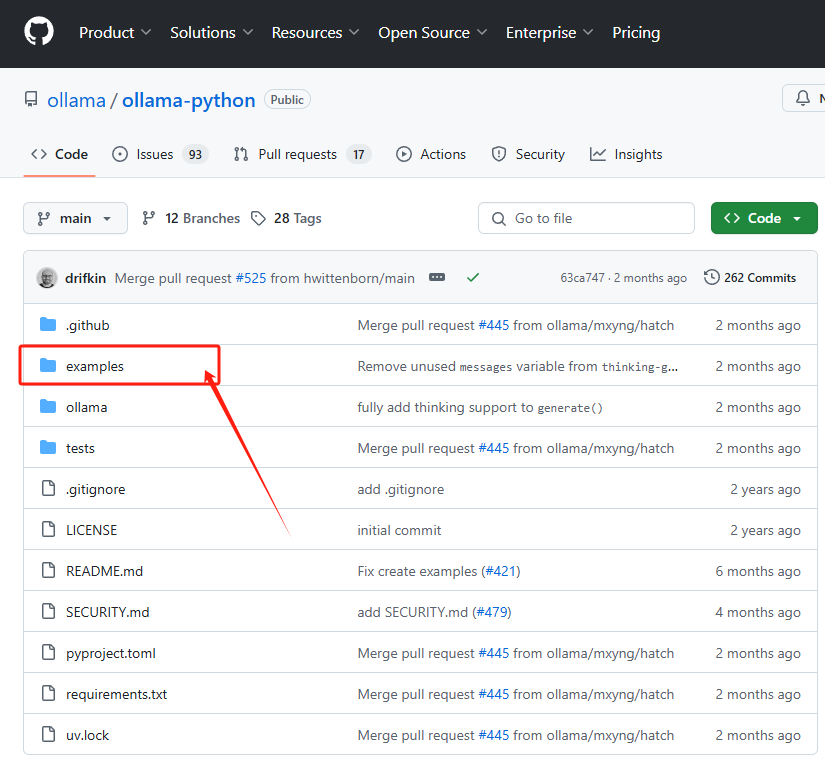Expand the Open Source menu
825x771 pixels.
(432, 33)
